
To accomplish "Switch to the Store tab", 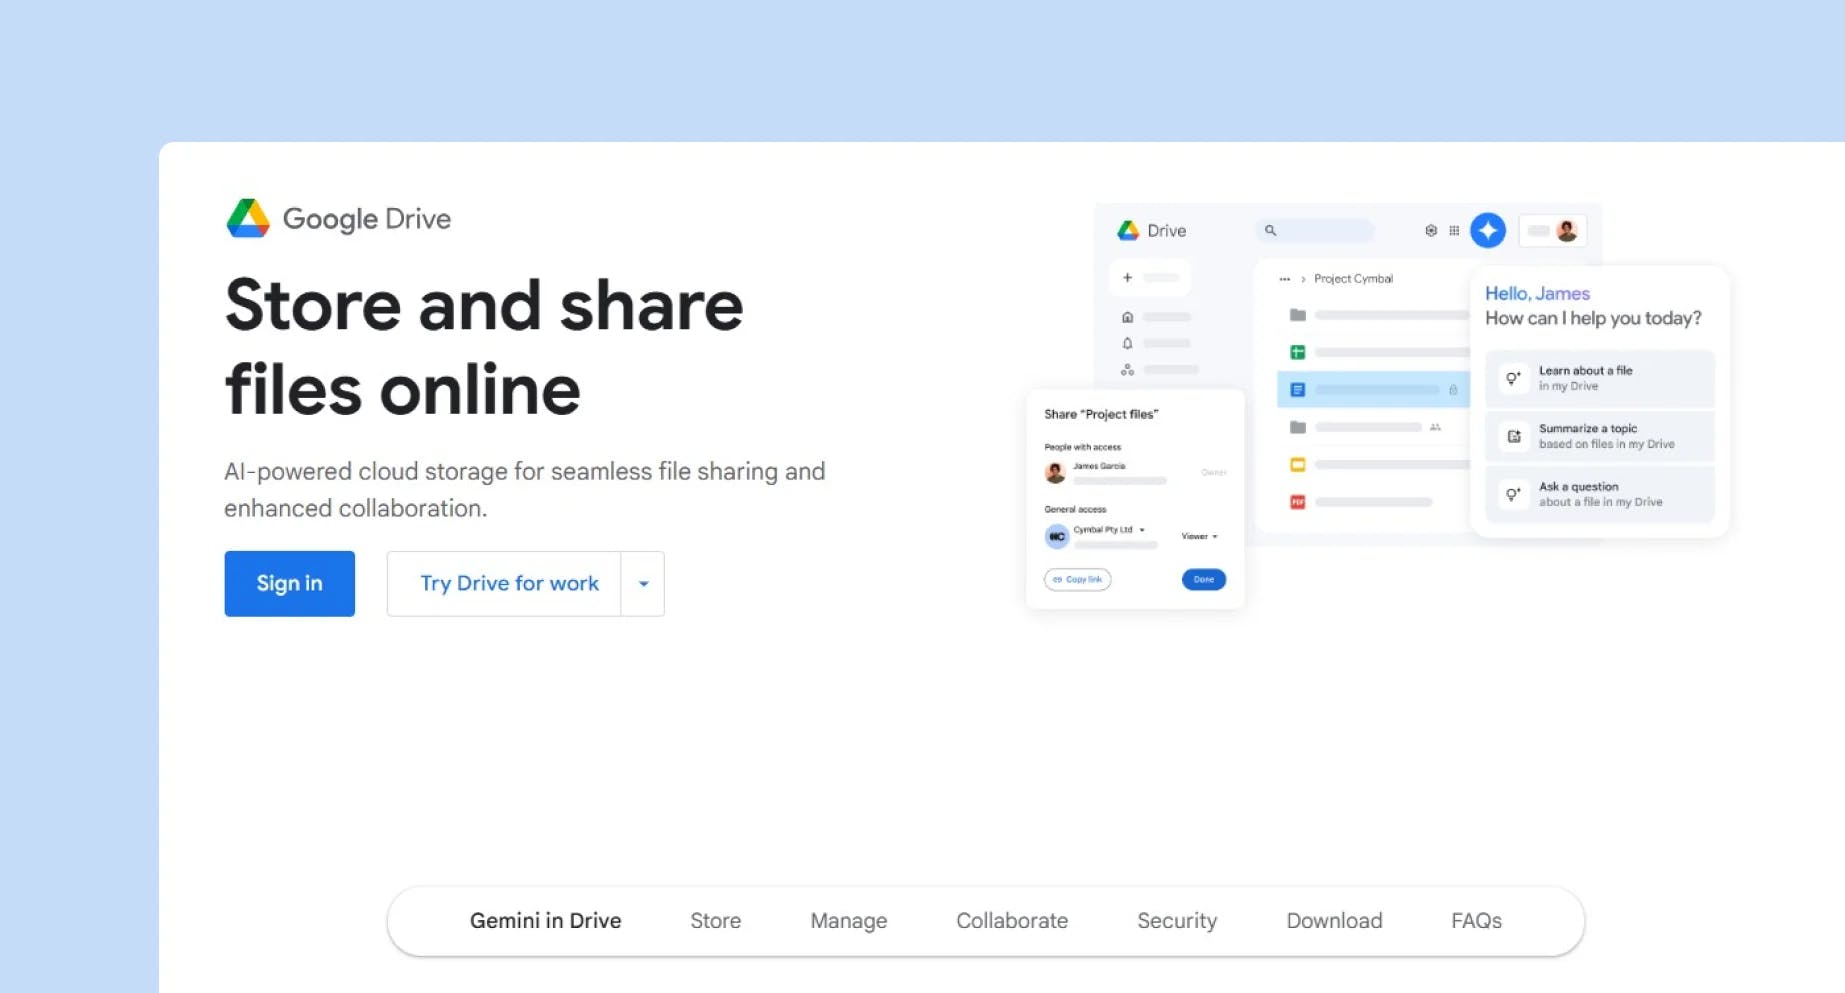I will point(716,921).
